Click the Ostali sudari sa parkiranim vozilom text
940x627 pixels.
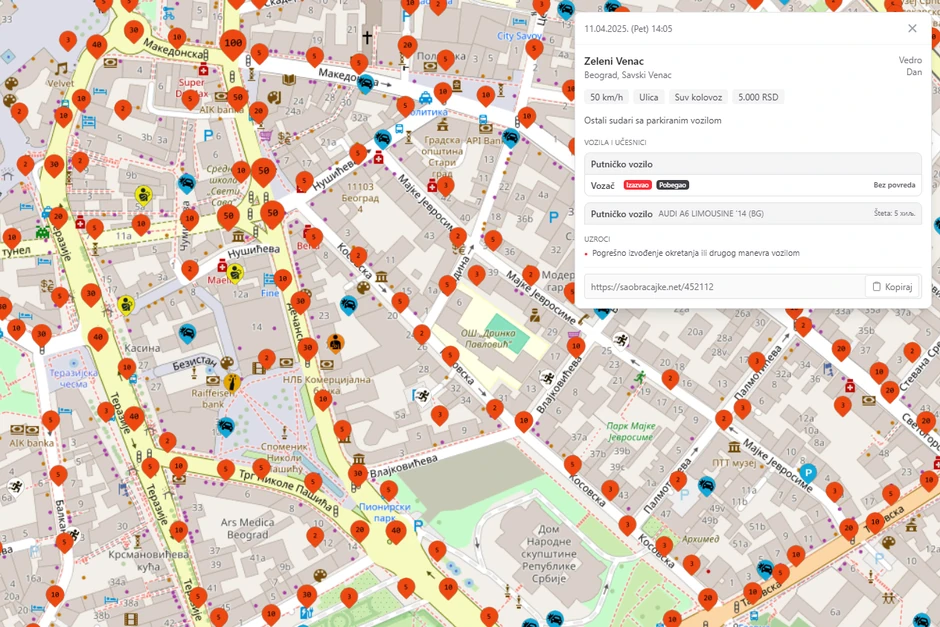point(652,120)
